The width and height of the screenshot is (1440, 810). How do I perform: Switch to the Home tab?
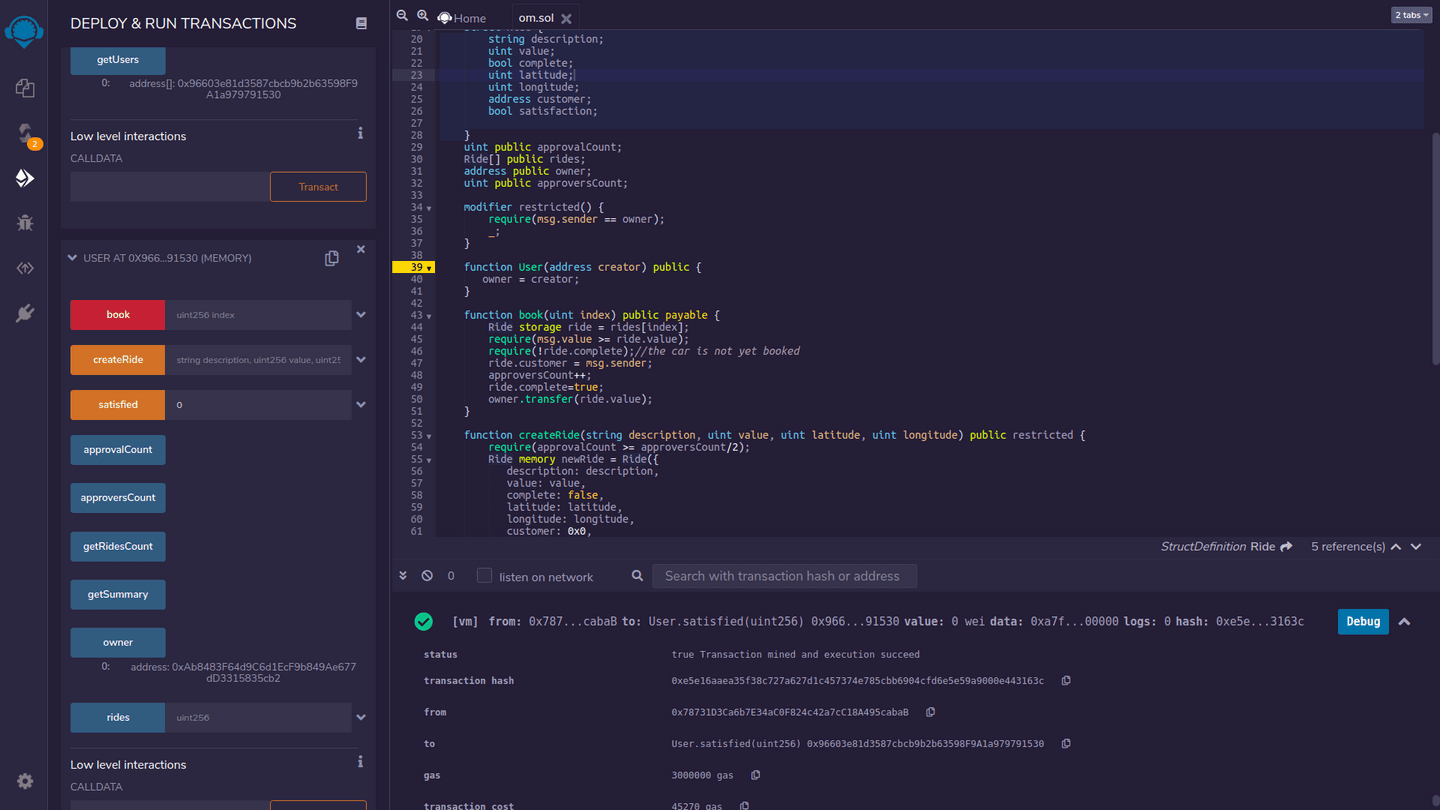click(461, 18)
